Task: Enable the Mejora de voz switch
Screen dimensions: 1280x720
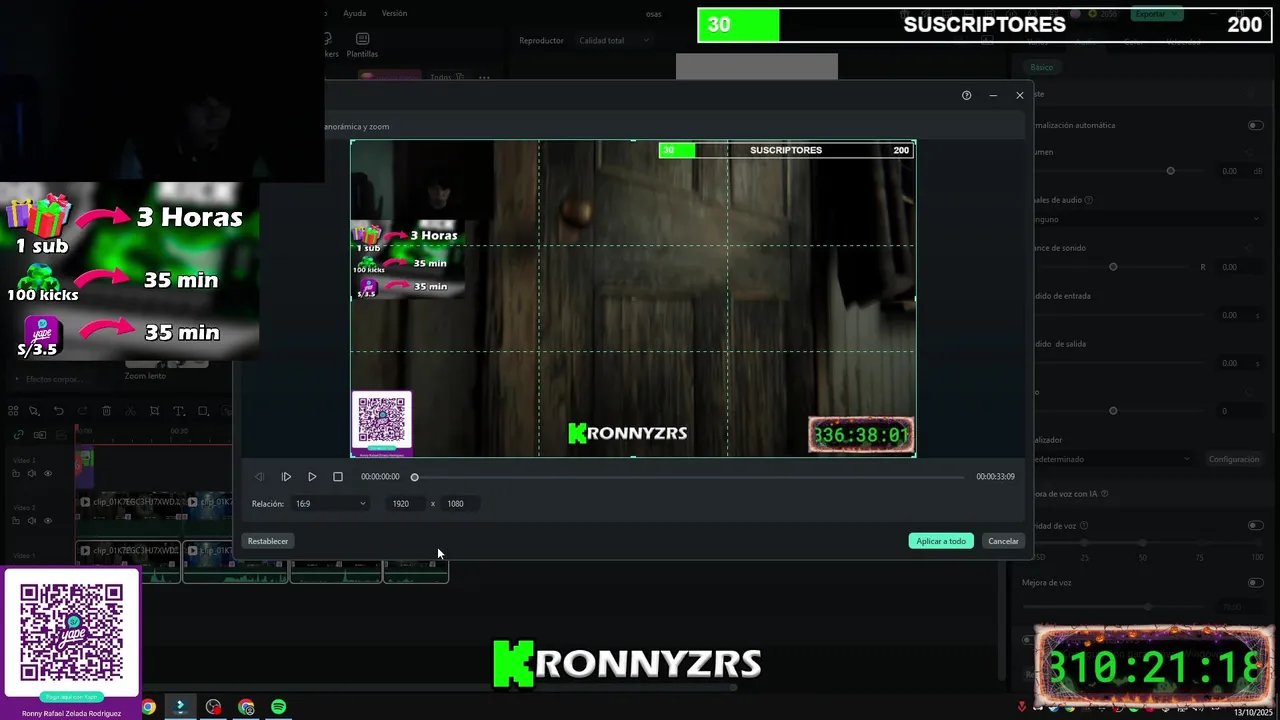Action: click(1255, 582)
